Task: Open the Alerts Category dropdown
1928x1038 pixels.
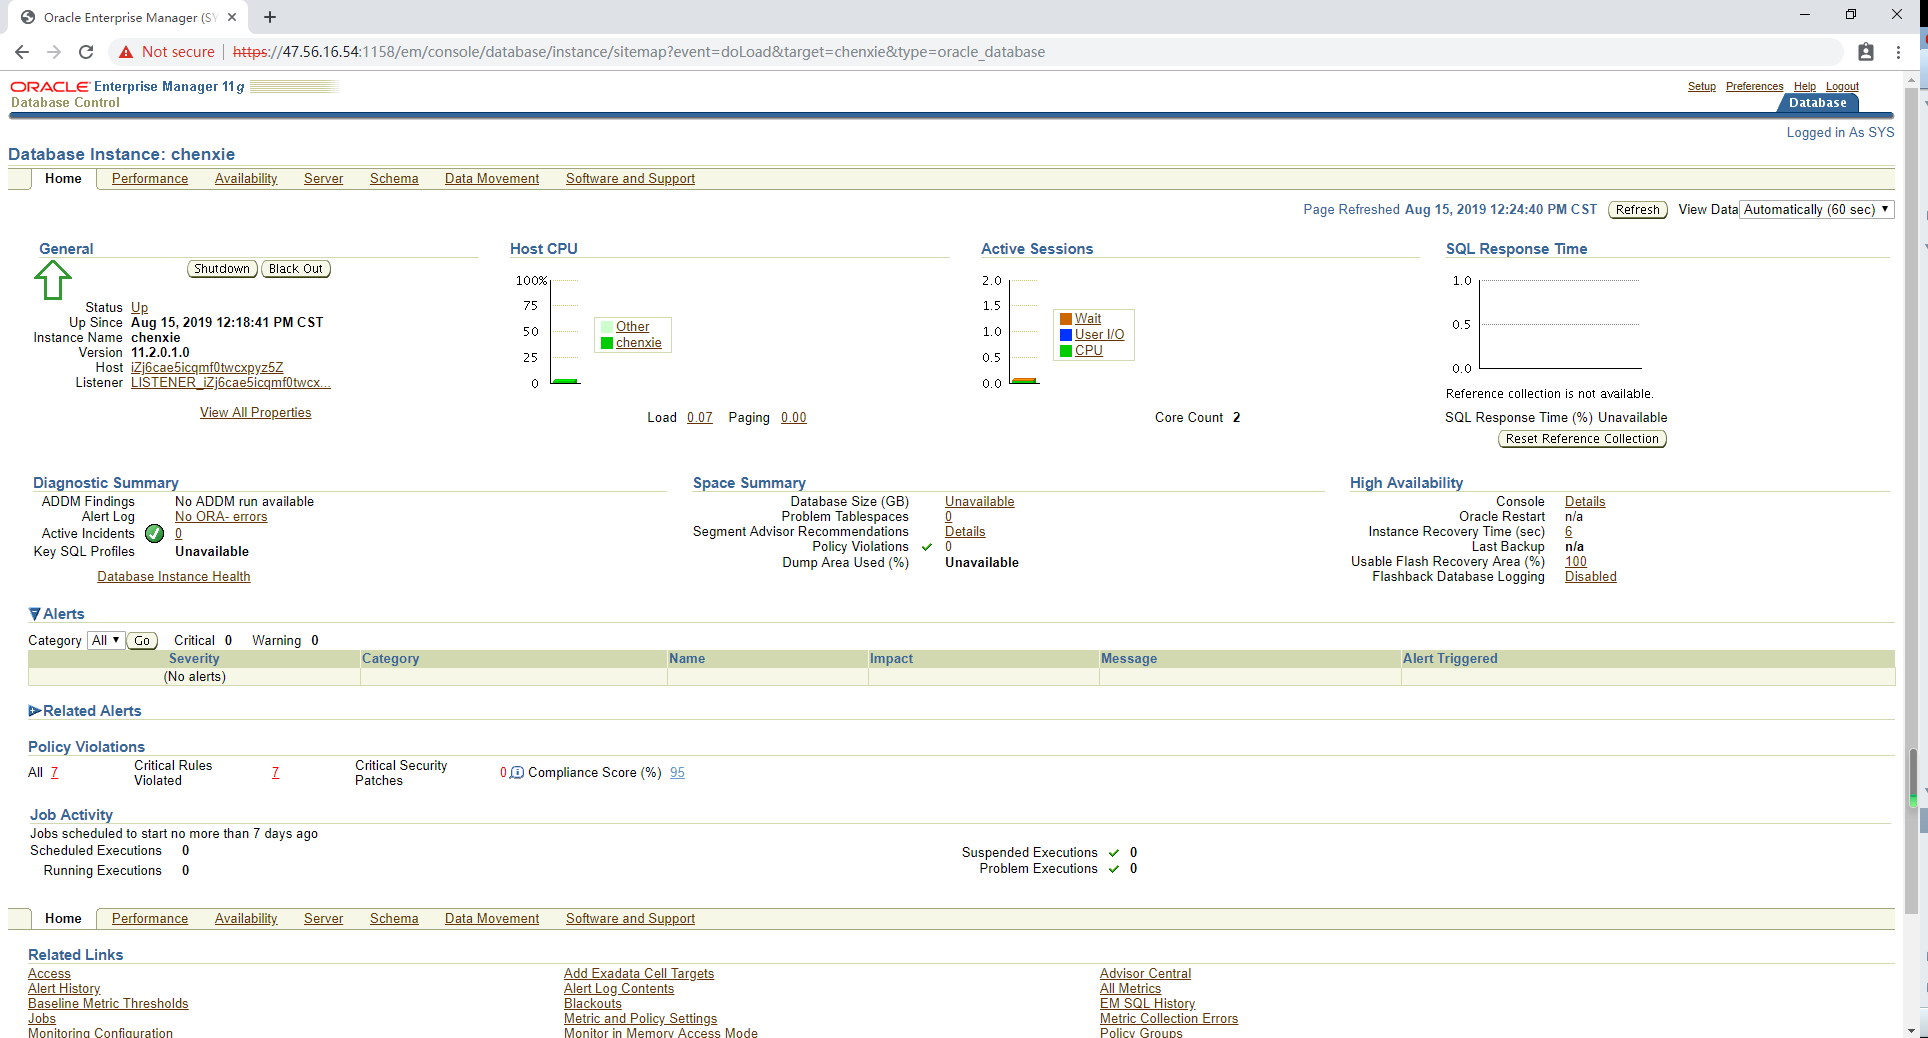Action: (106, 640)
